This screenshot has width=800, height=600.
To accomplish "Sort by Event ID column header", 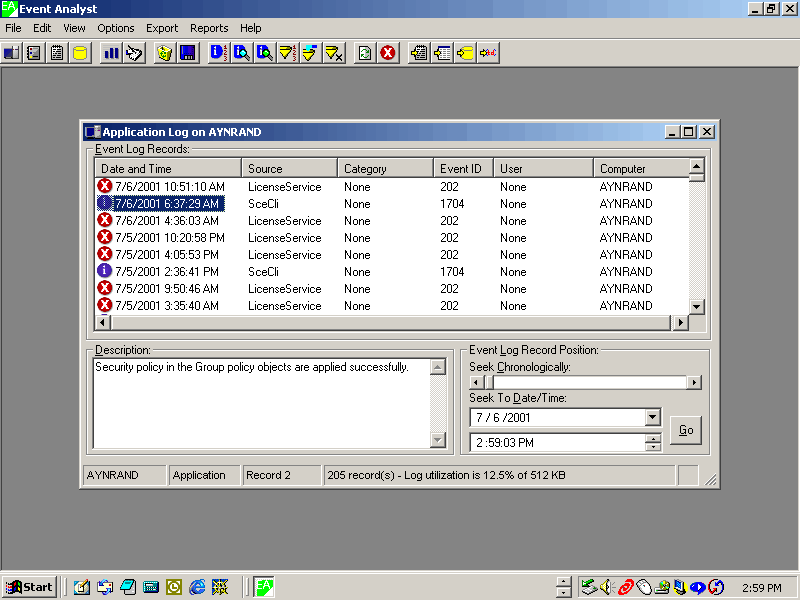I will tap(463, 168).
